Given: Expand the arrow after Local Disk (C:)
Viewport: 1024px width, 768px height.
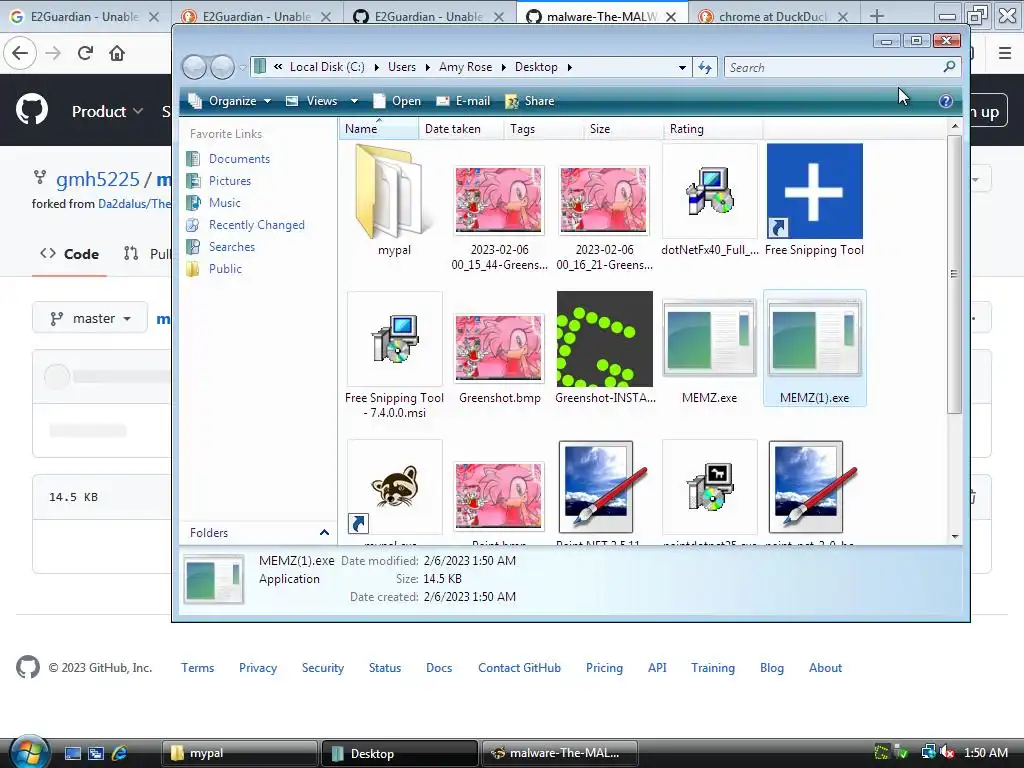Looking at the screenshot, I should click(376, 67).
